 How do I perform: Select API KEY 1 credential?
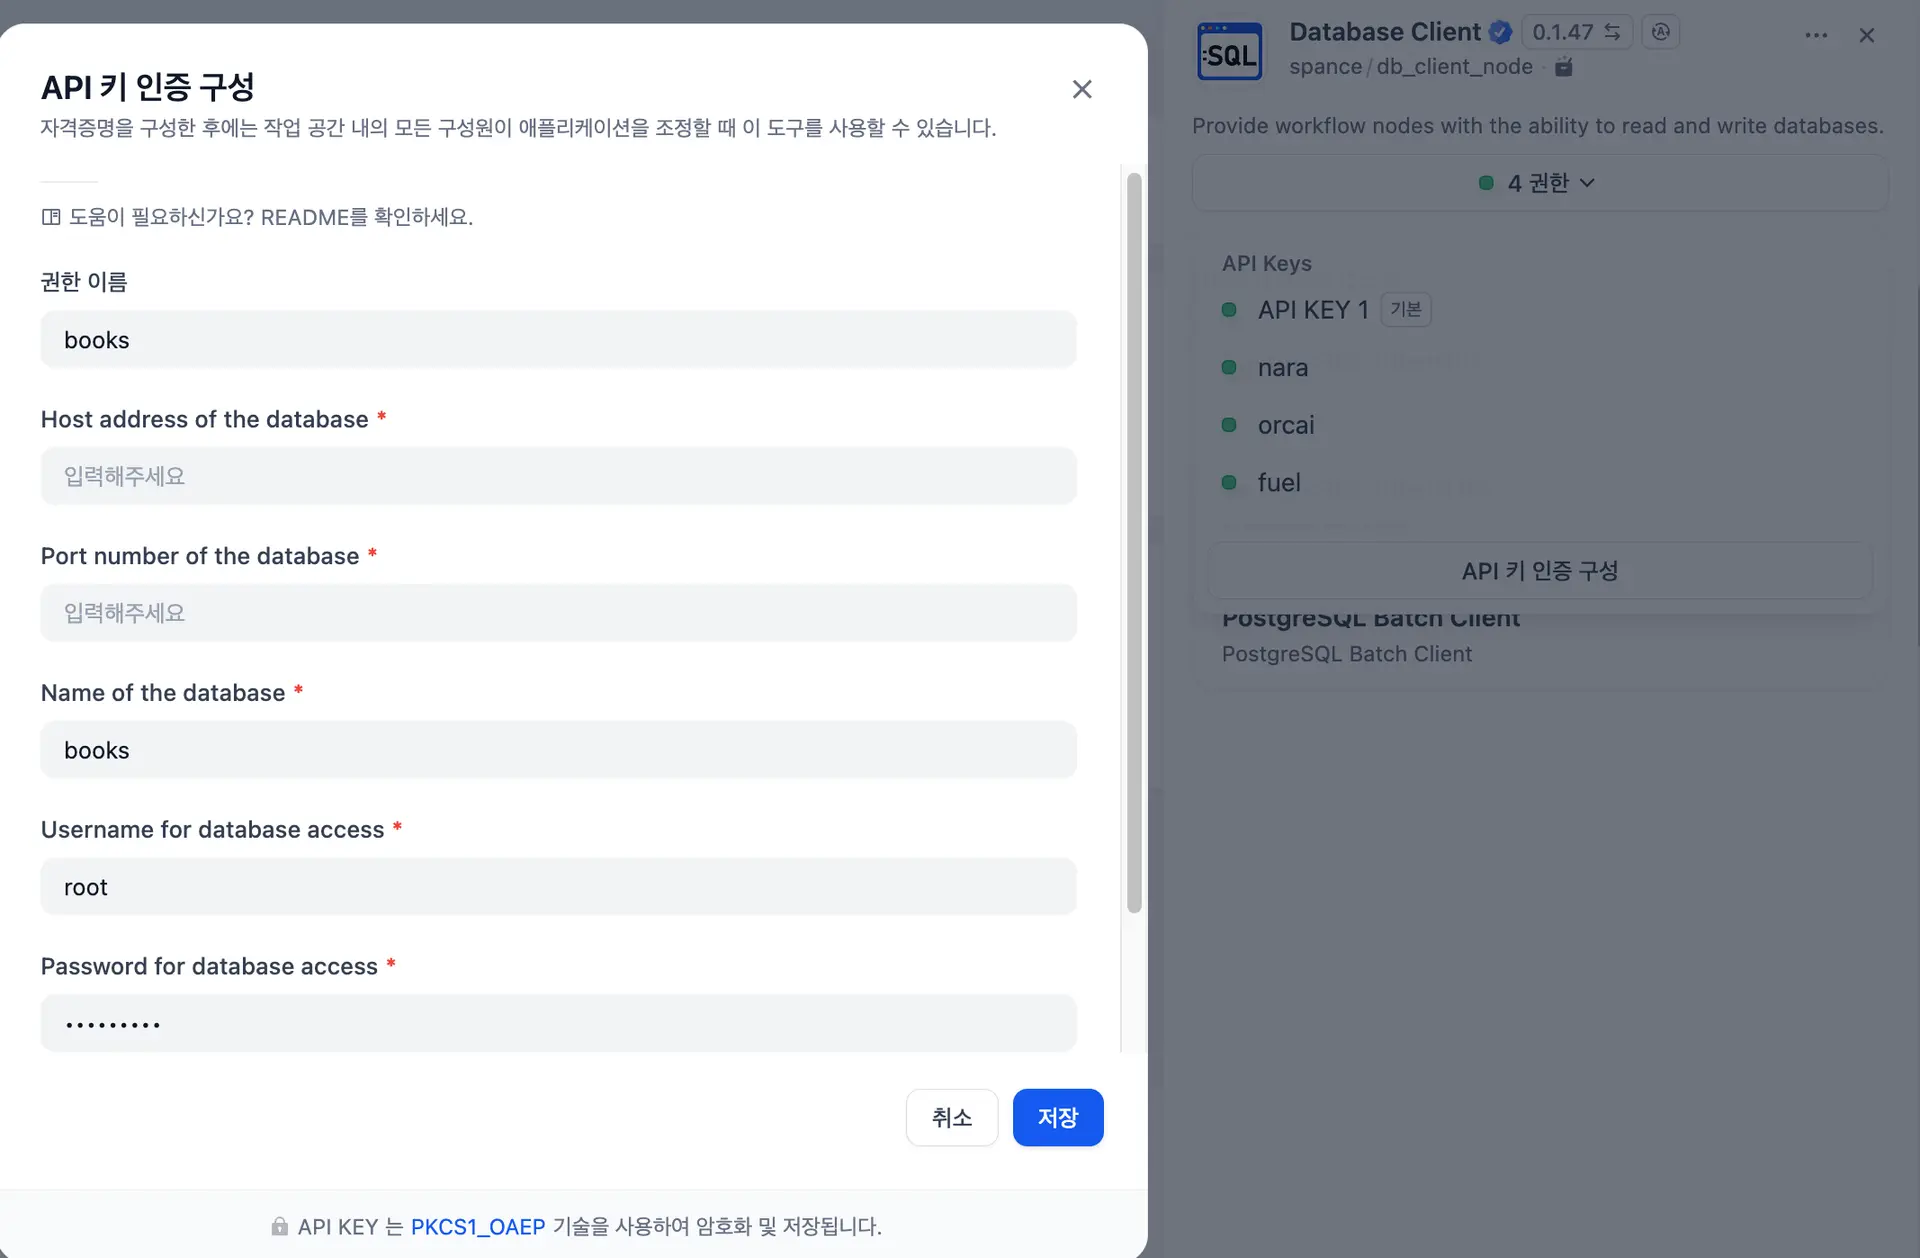pos(1312,310)
